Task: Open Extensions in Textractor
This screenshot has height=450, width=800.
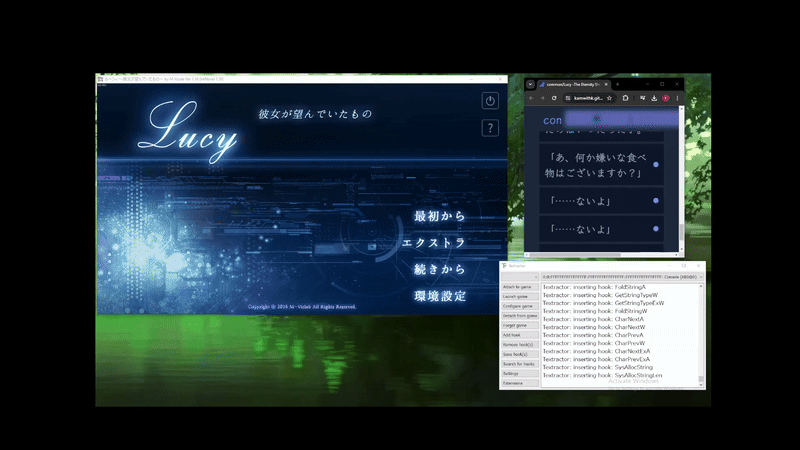Action: [519, 383]
